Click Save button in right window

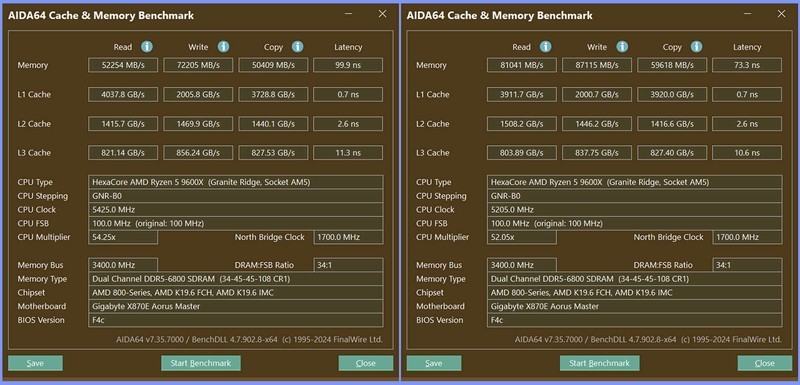tap(434, 363)
